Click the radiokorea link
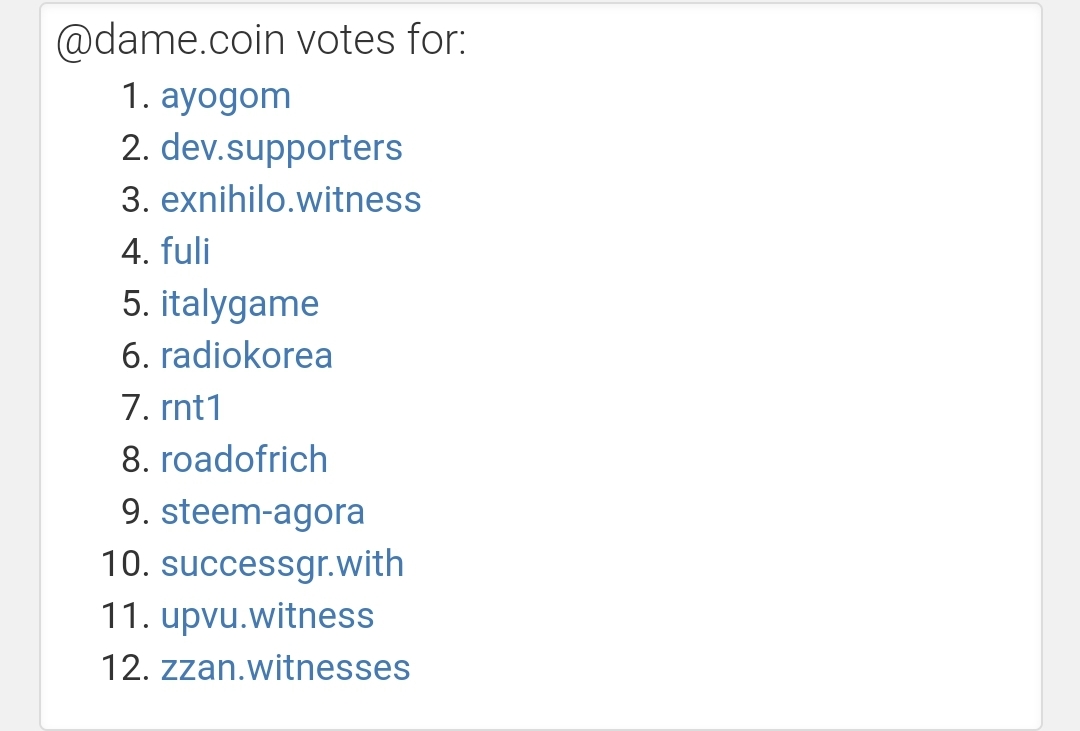 tap(247, 356)
